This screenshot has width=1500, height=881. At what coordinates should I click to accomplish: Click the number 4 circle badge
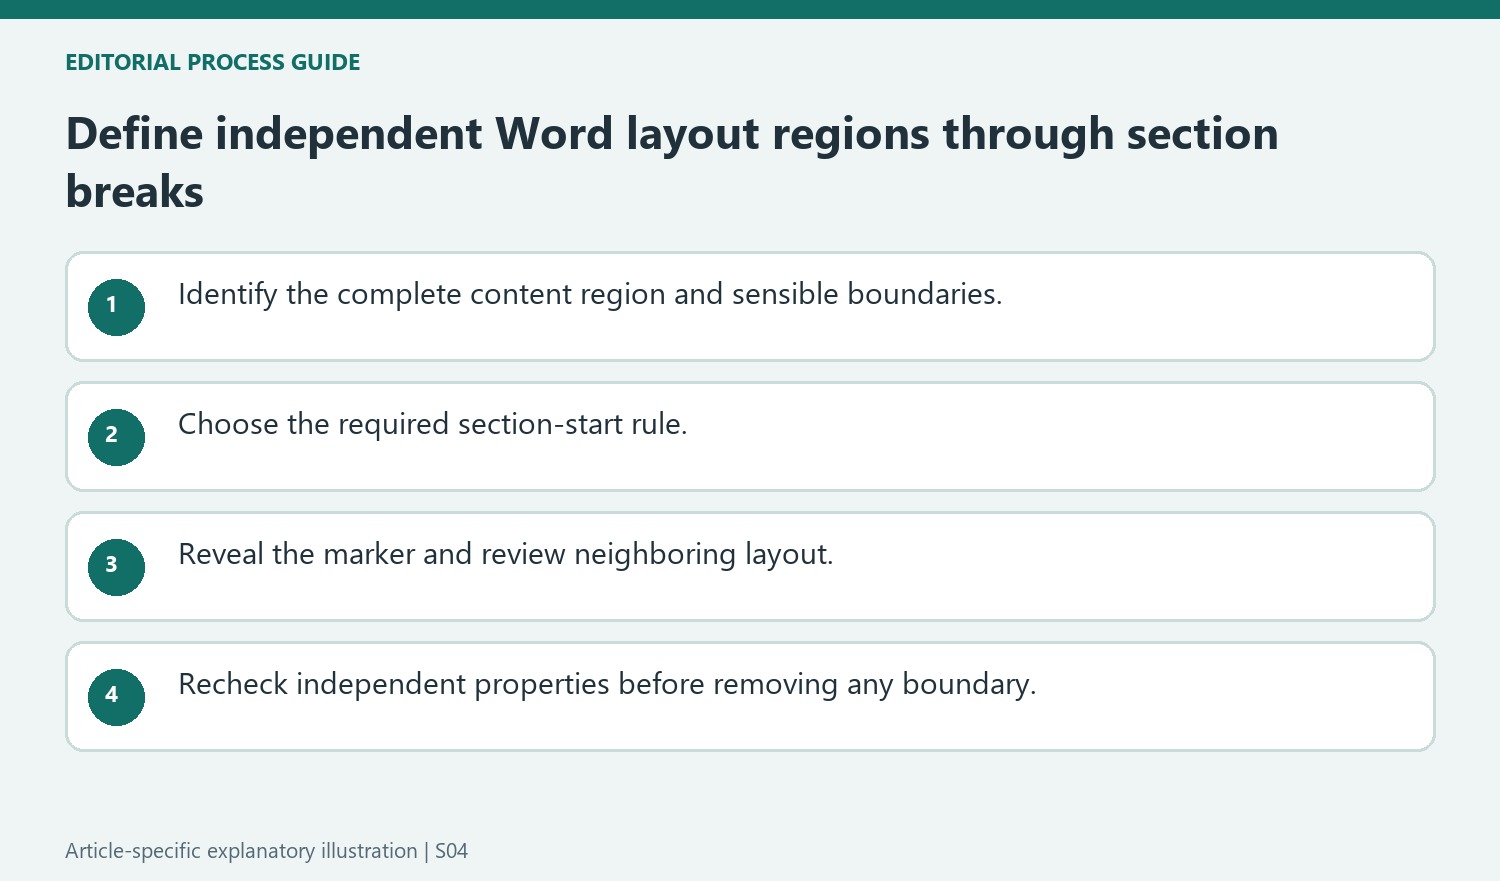[116, 697]
